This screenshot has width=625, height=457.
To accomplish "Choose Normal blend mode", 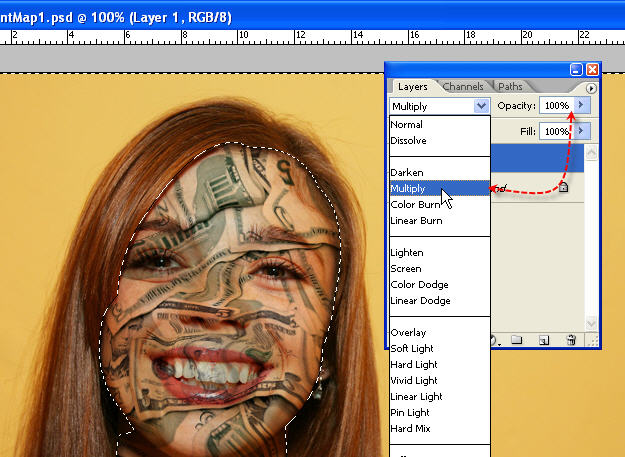I will [440, 124].
